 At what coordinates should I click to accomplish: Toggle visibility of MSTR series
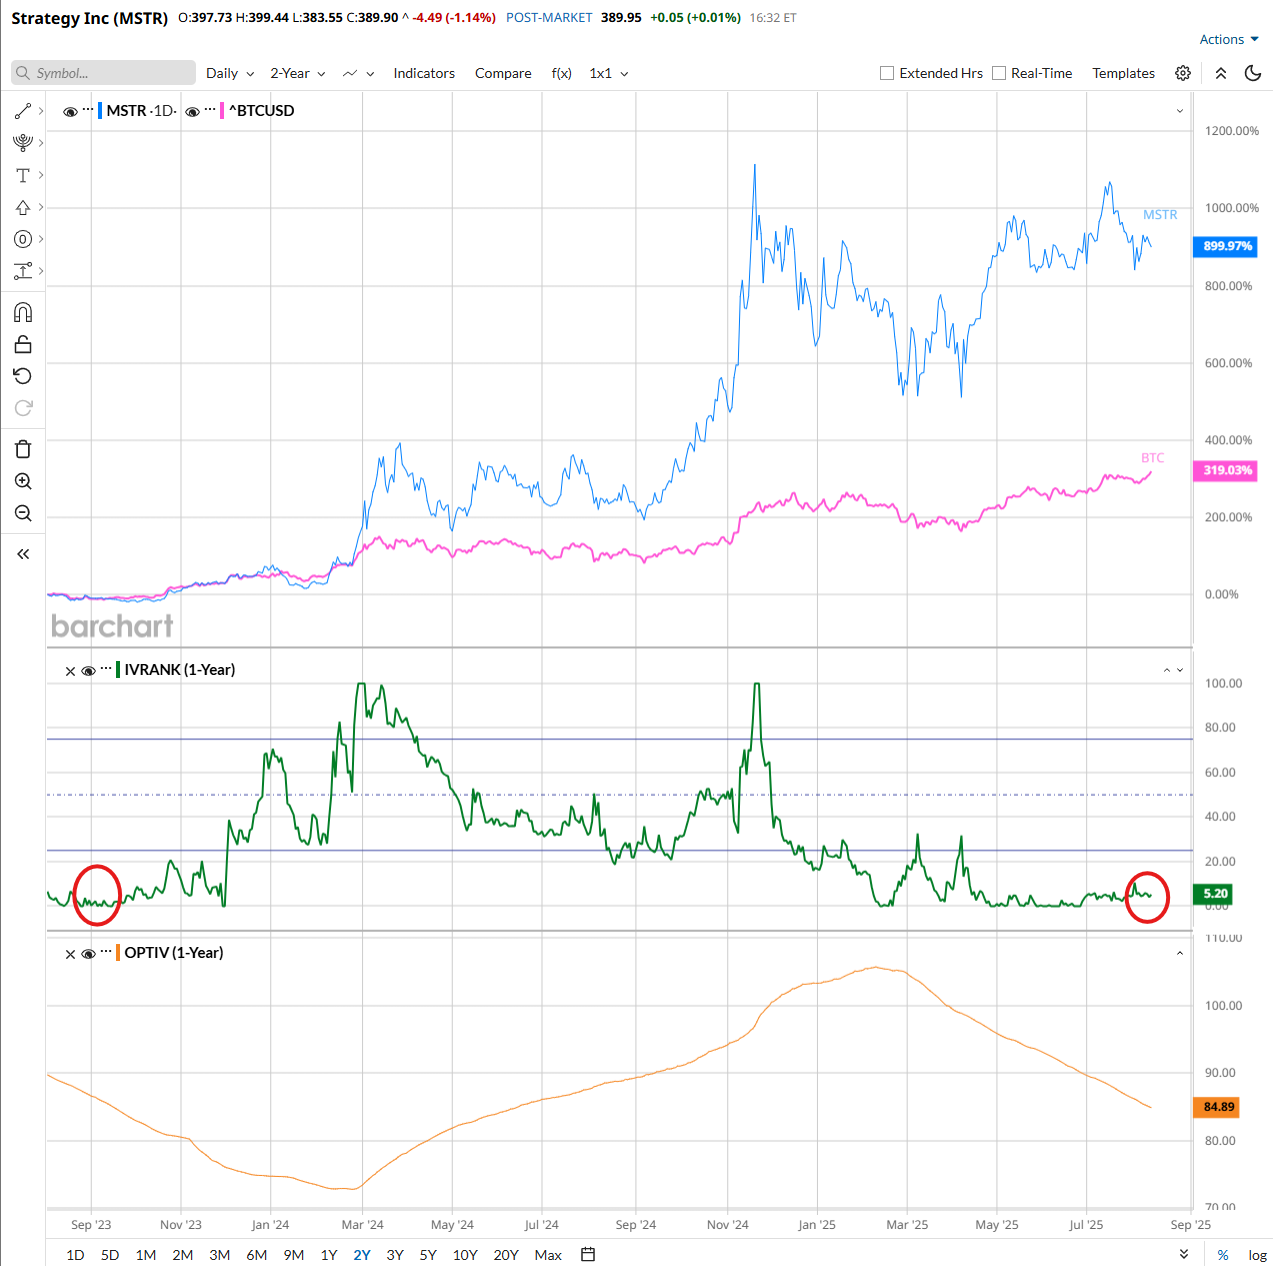(x=70, y=112)
